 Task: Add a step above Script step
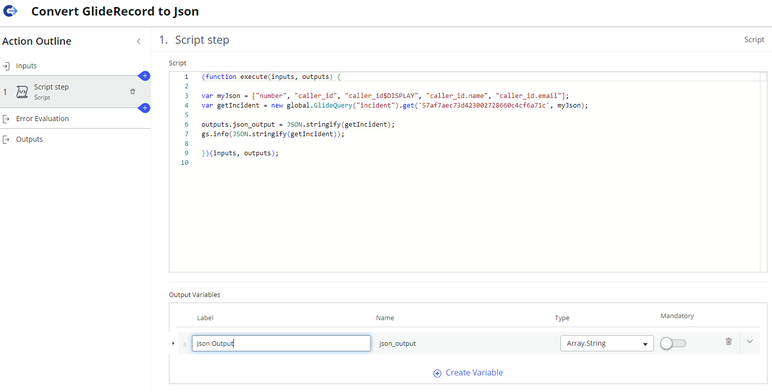coord(144,76)
